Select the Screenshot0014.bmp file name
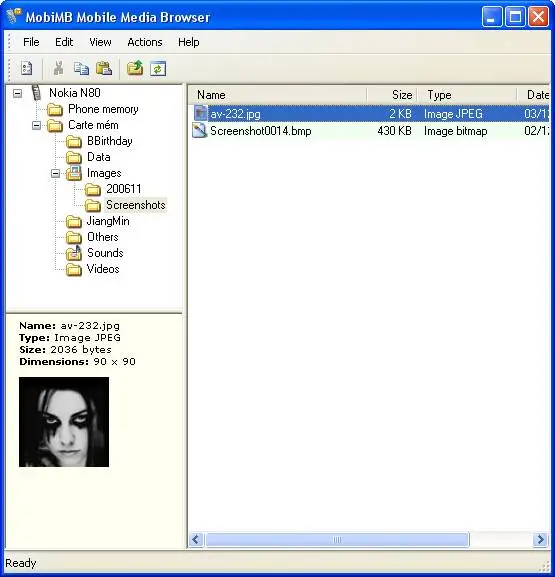The height and width of the screenshot is (577, 555). click(x=261, y=131)
